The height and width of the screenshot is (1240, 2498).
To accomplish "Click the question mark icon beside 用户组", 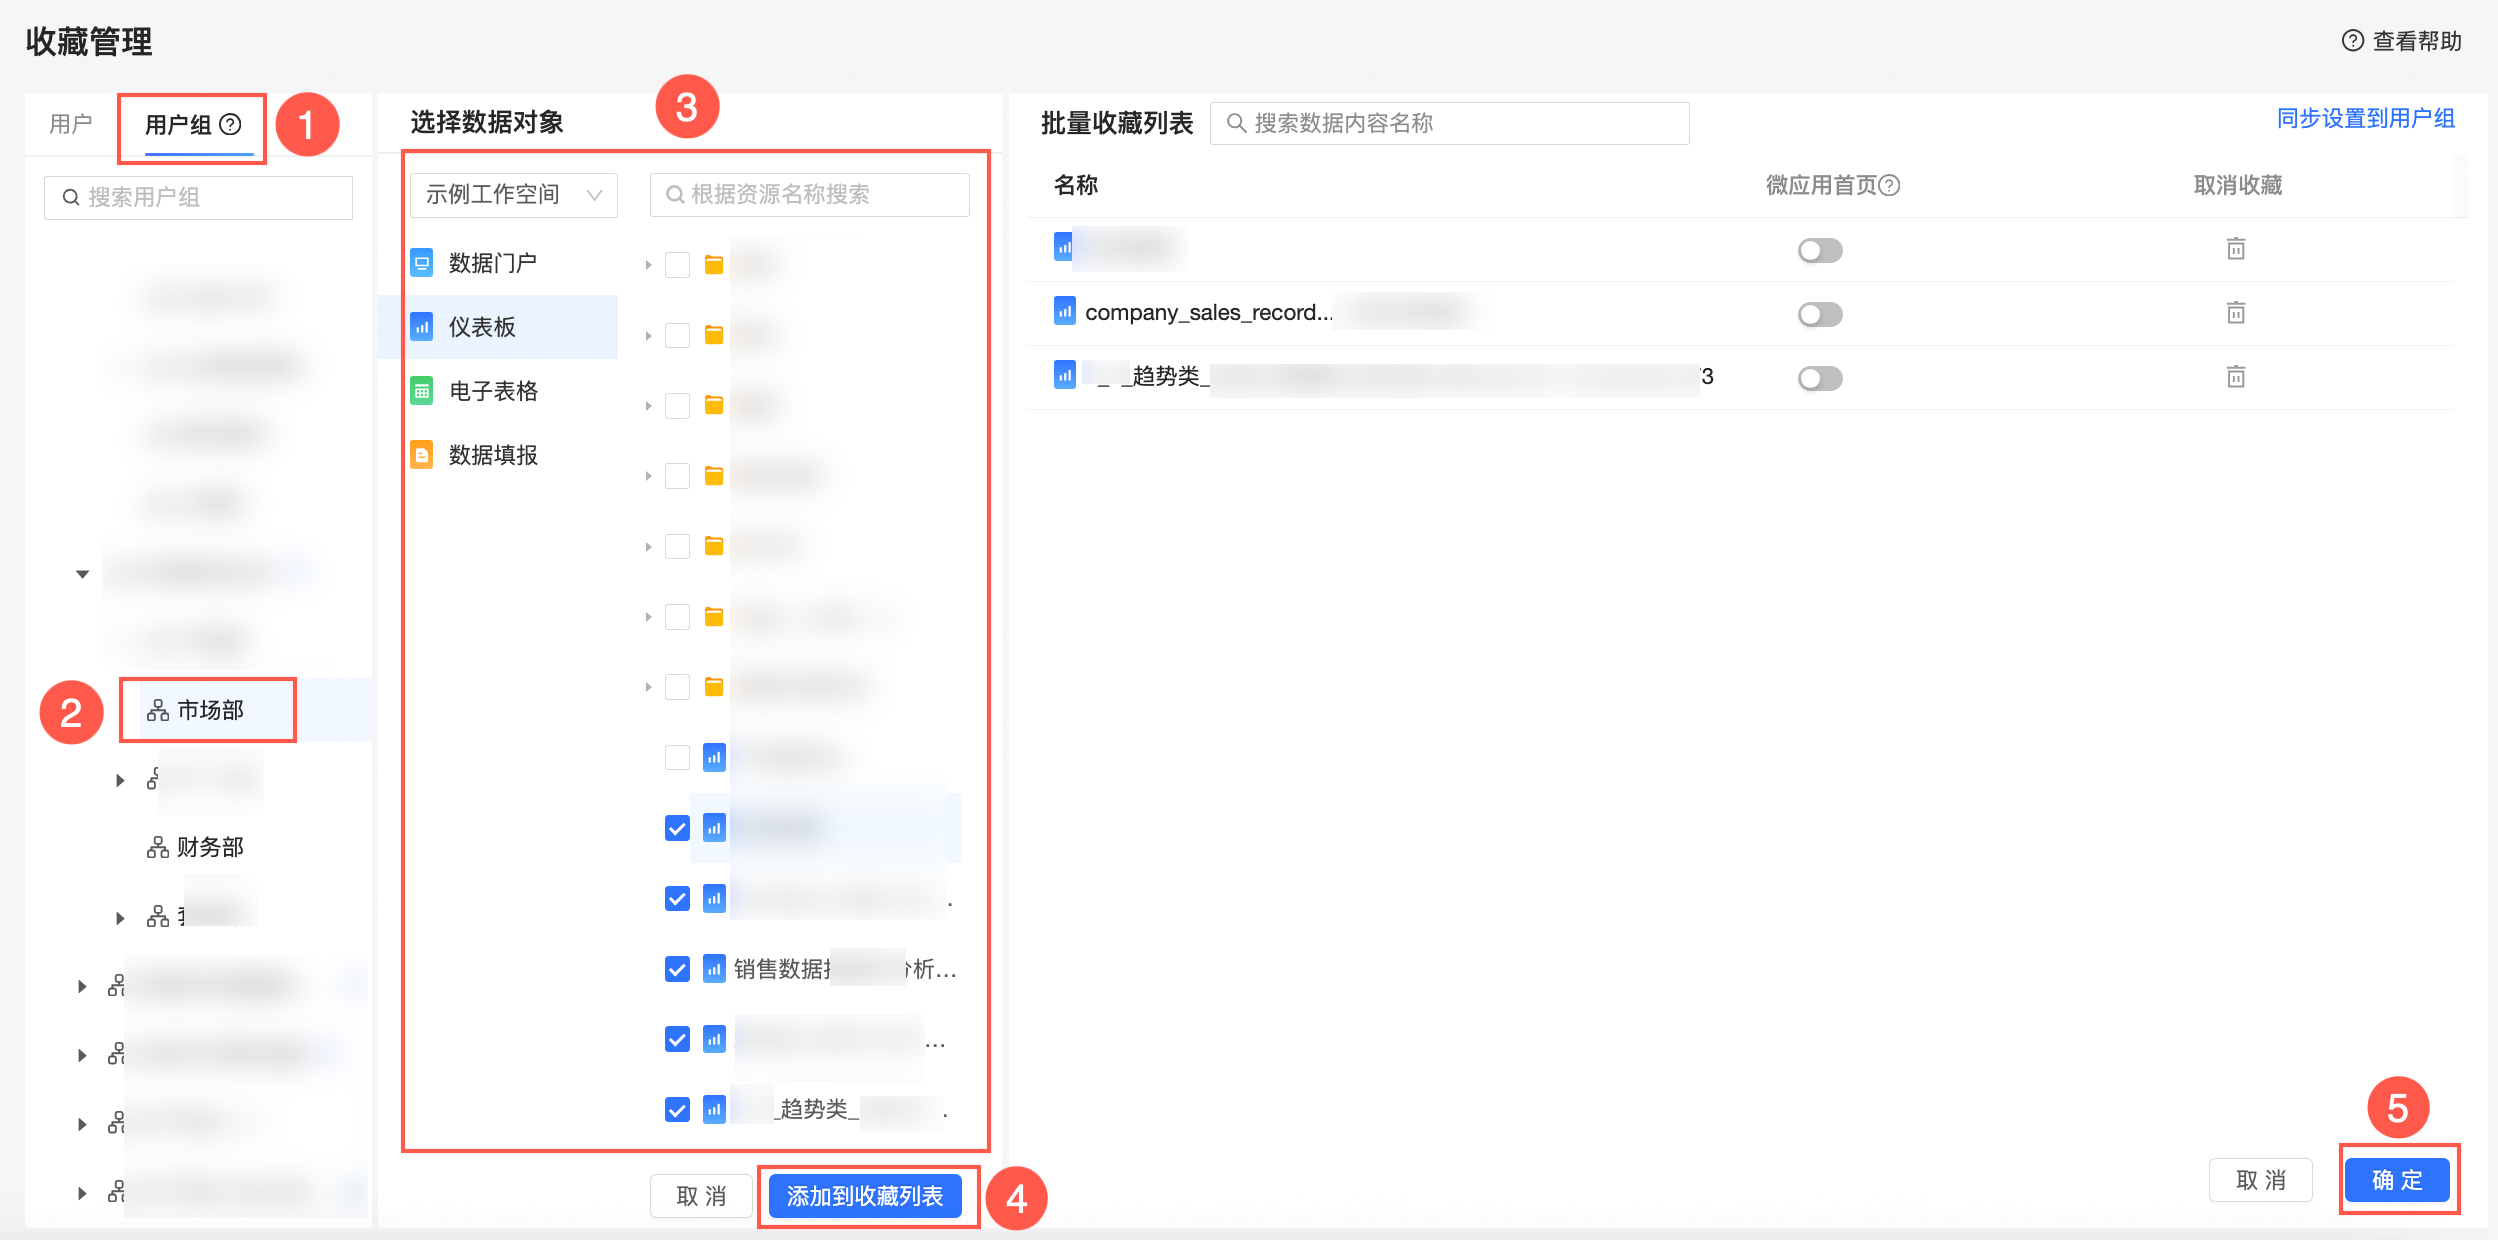I will pyautogui.click(x=231, y=124).
